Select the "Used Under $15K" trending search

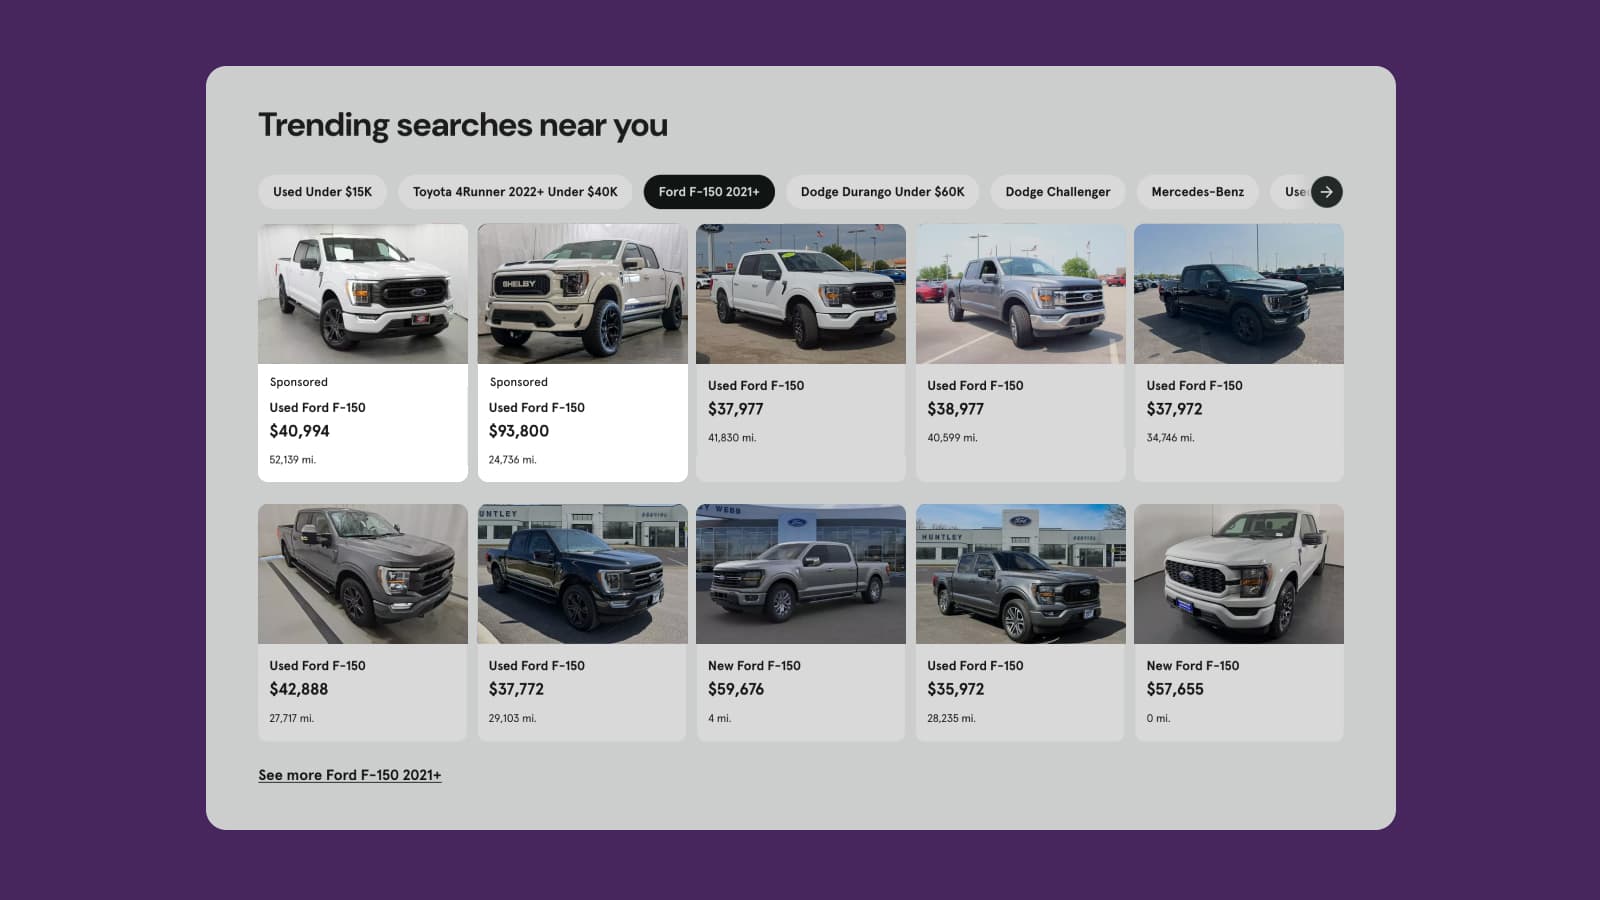tap(322, 192)
